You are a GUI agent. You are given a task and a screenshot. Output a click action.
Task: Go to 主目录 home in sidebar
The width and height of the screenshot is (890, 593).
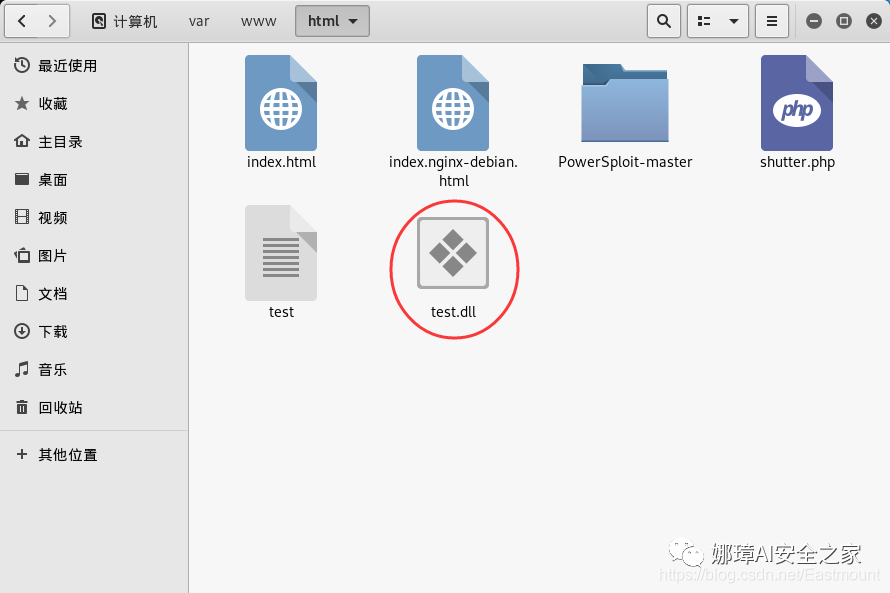(94, 141)
